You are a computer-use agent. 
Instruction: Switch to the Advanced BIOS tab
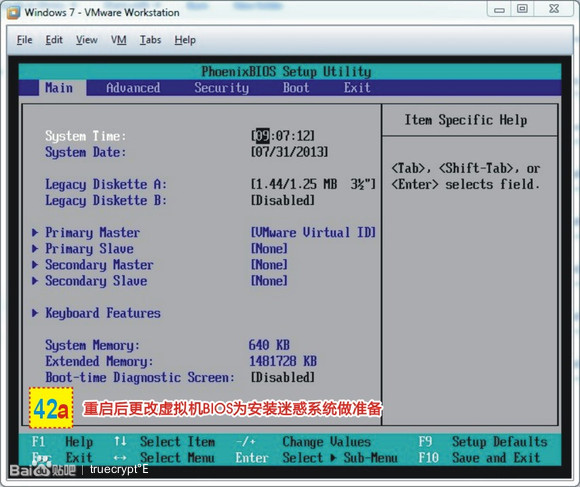133,88
